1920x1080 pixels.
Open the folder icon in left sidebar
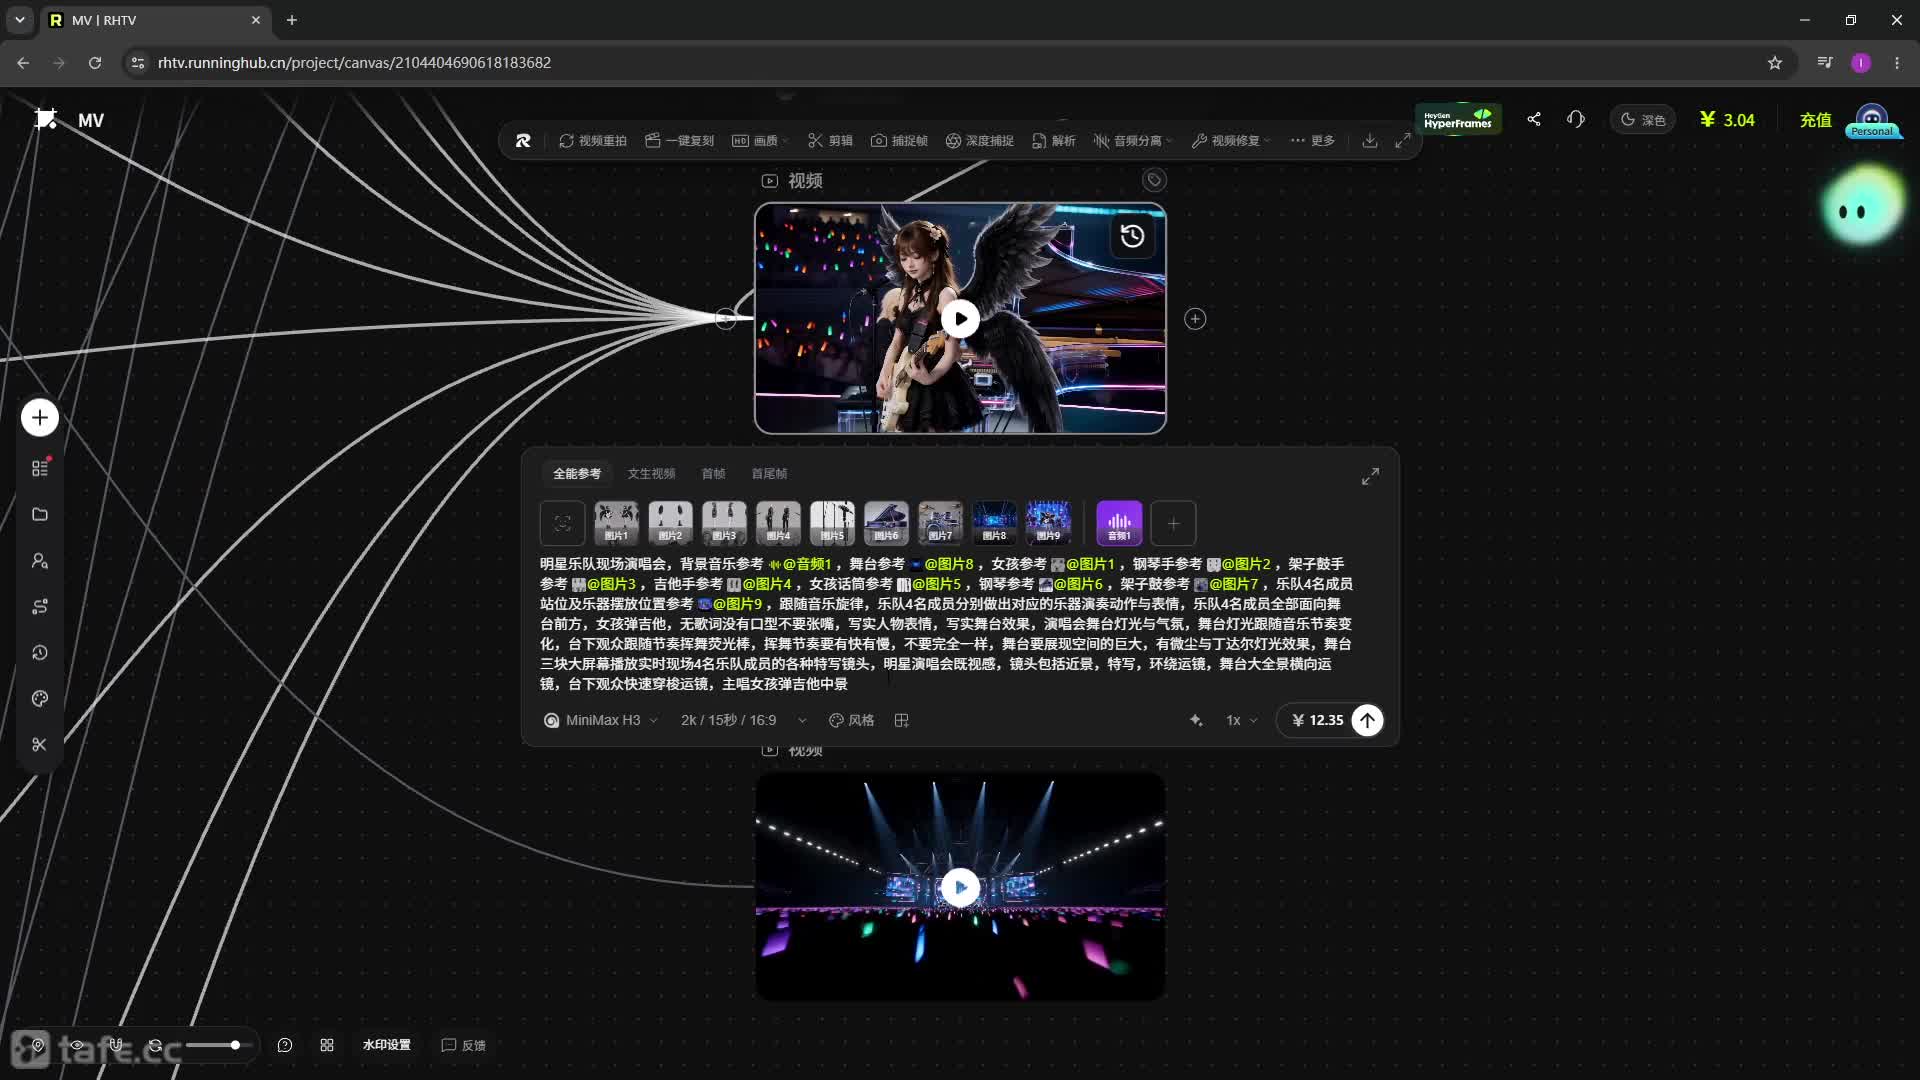coord(40,514)
